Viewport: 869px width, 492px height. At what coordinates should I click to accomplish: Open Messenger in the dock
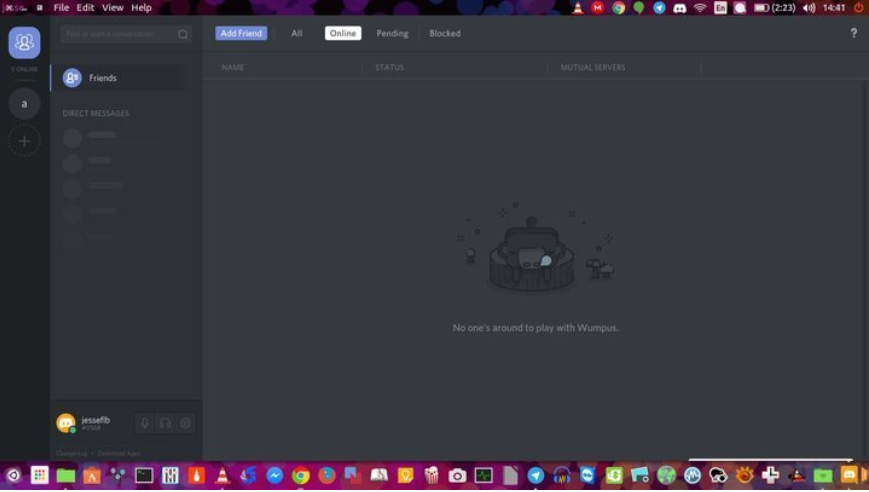(x=274, y=475)
